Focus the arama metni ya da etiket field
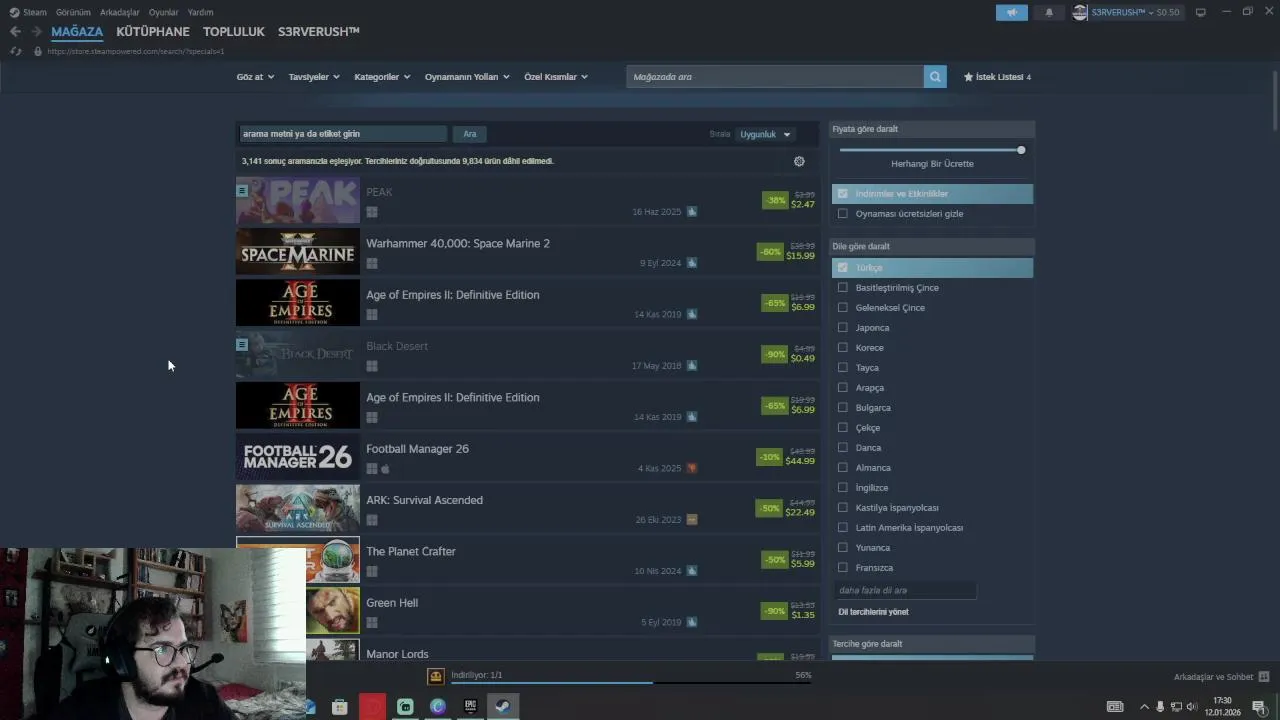The image size is (1280, 720). pyautogui.click(x=343, y=134)
